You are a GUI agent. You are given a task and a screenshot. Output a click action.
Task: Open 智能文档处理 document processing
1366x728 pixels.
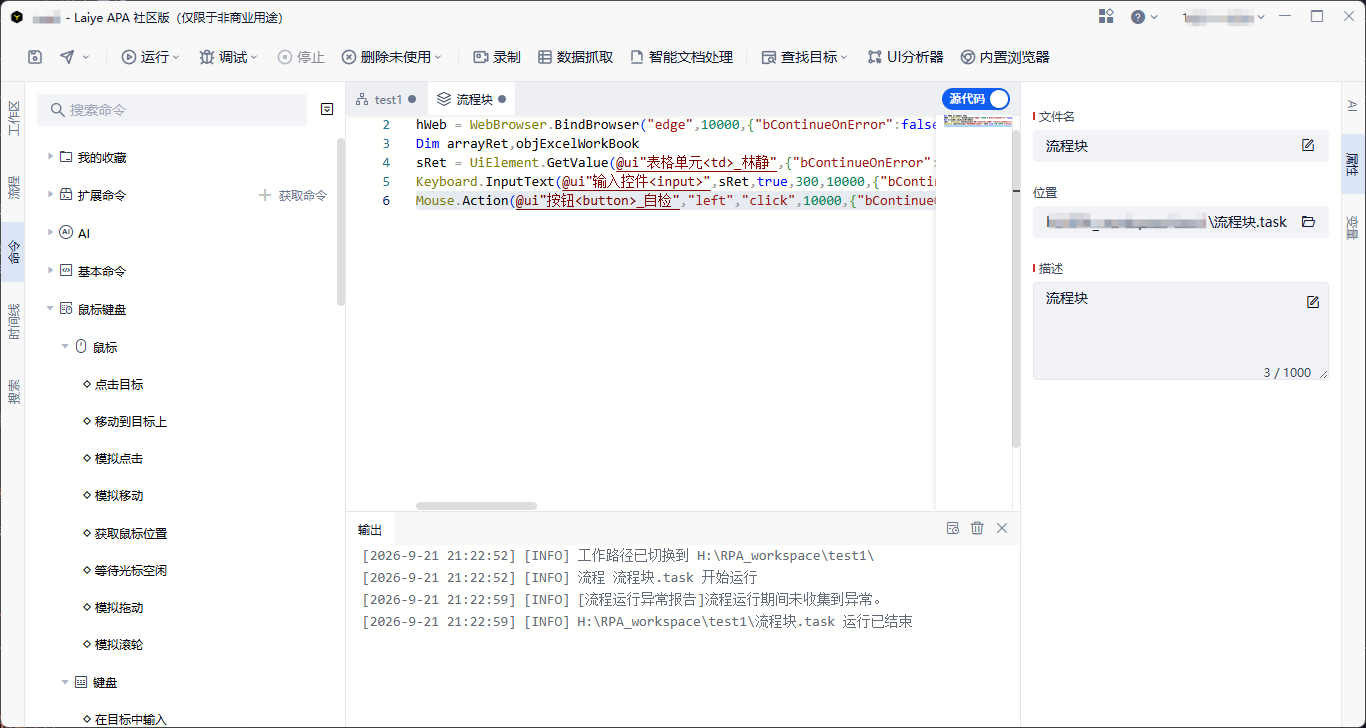click(x=682, y=57)
